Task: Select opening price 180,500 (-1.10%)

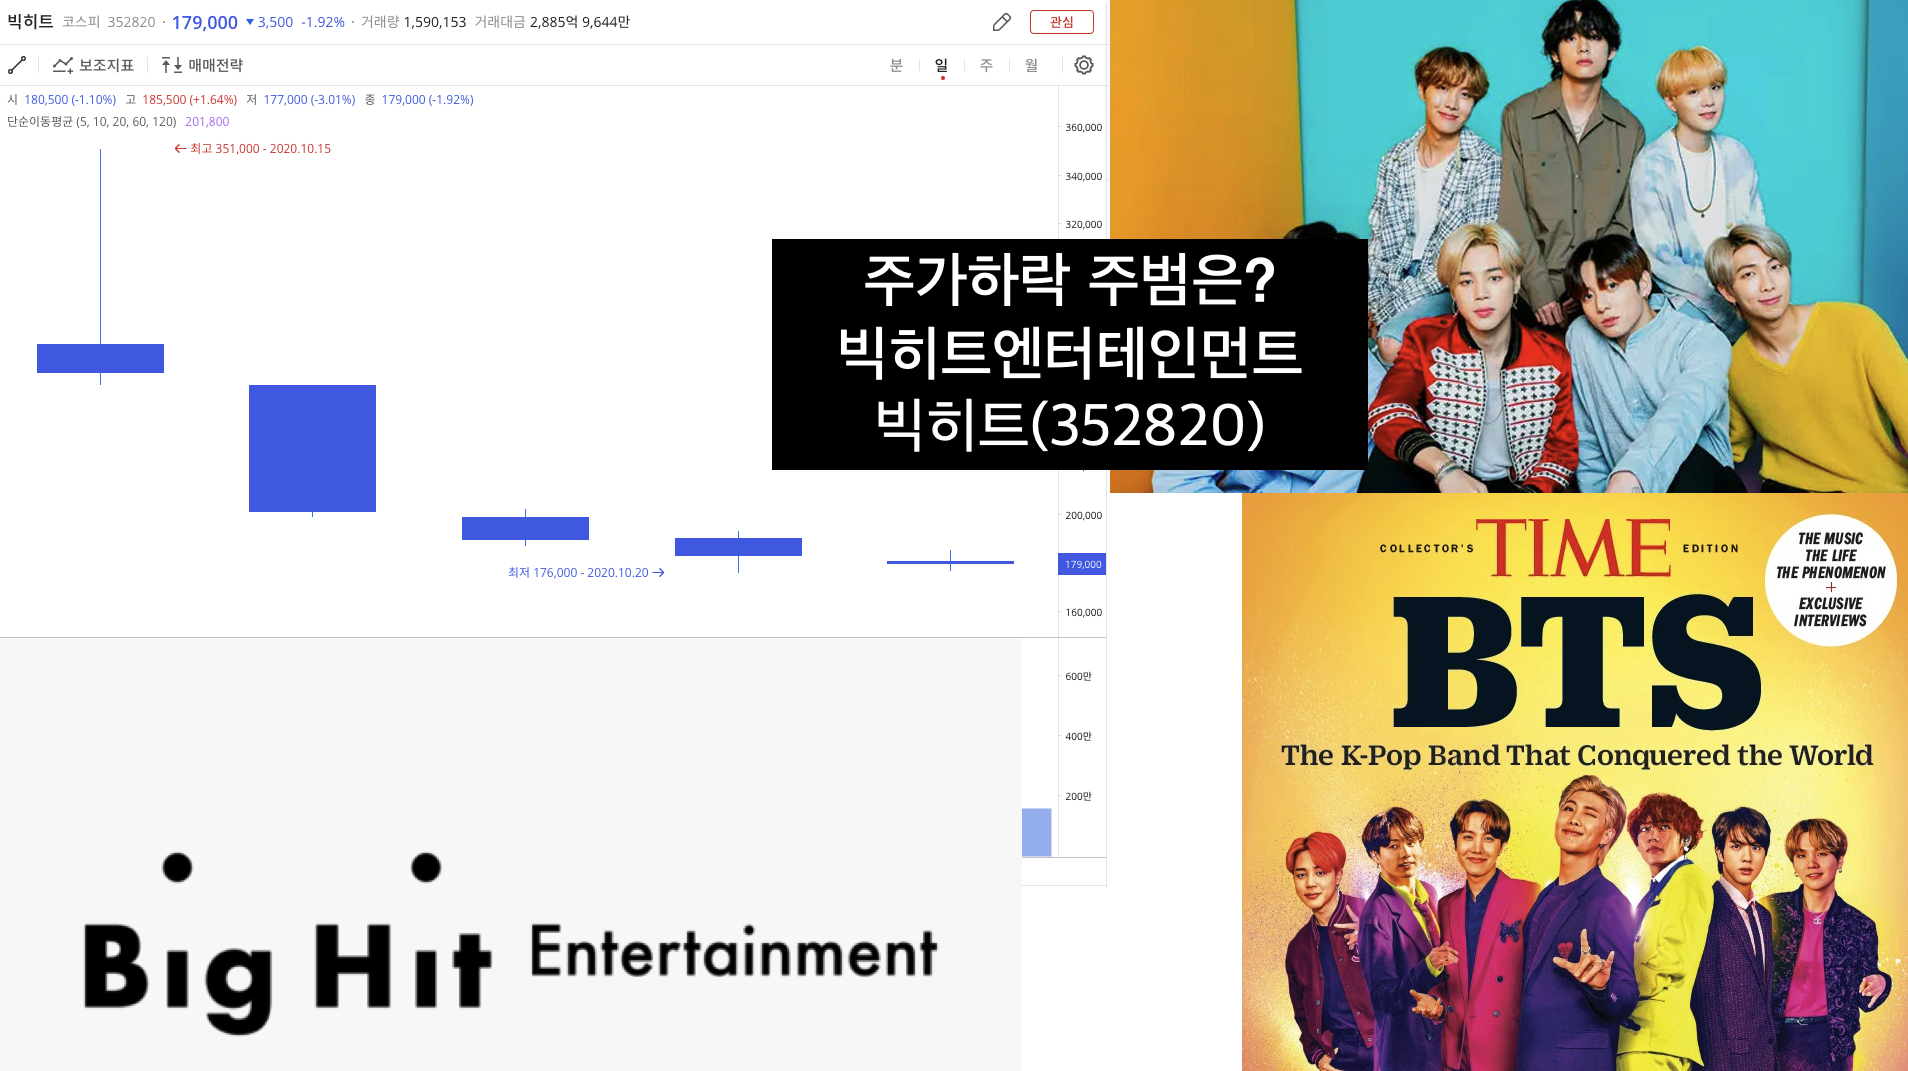Action: [70, 100]
